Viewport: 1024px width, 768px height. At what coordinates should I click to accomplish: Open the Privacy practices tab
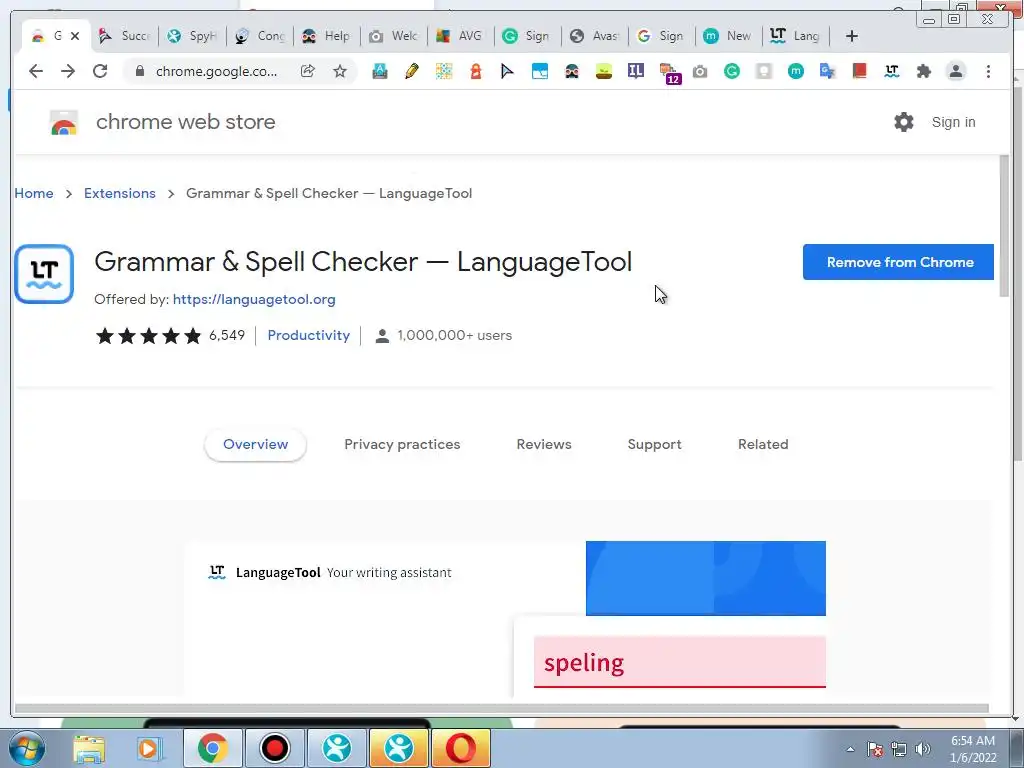click(x=402, y=444)
